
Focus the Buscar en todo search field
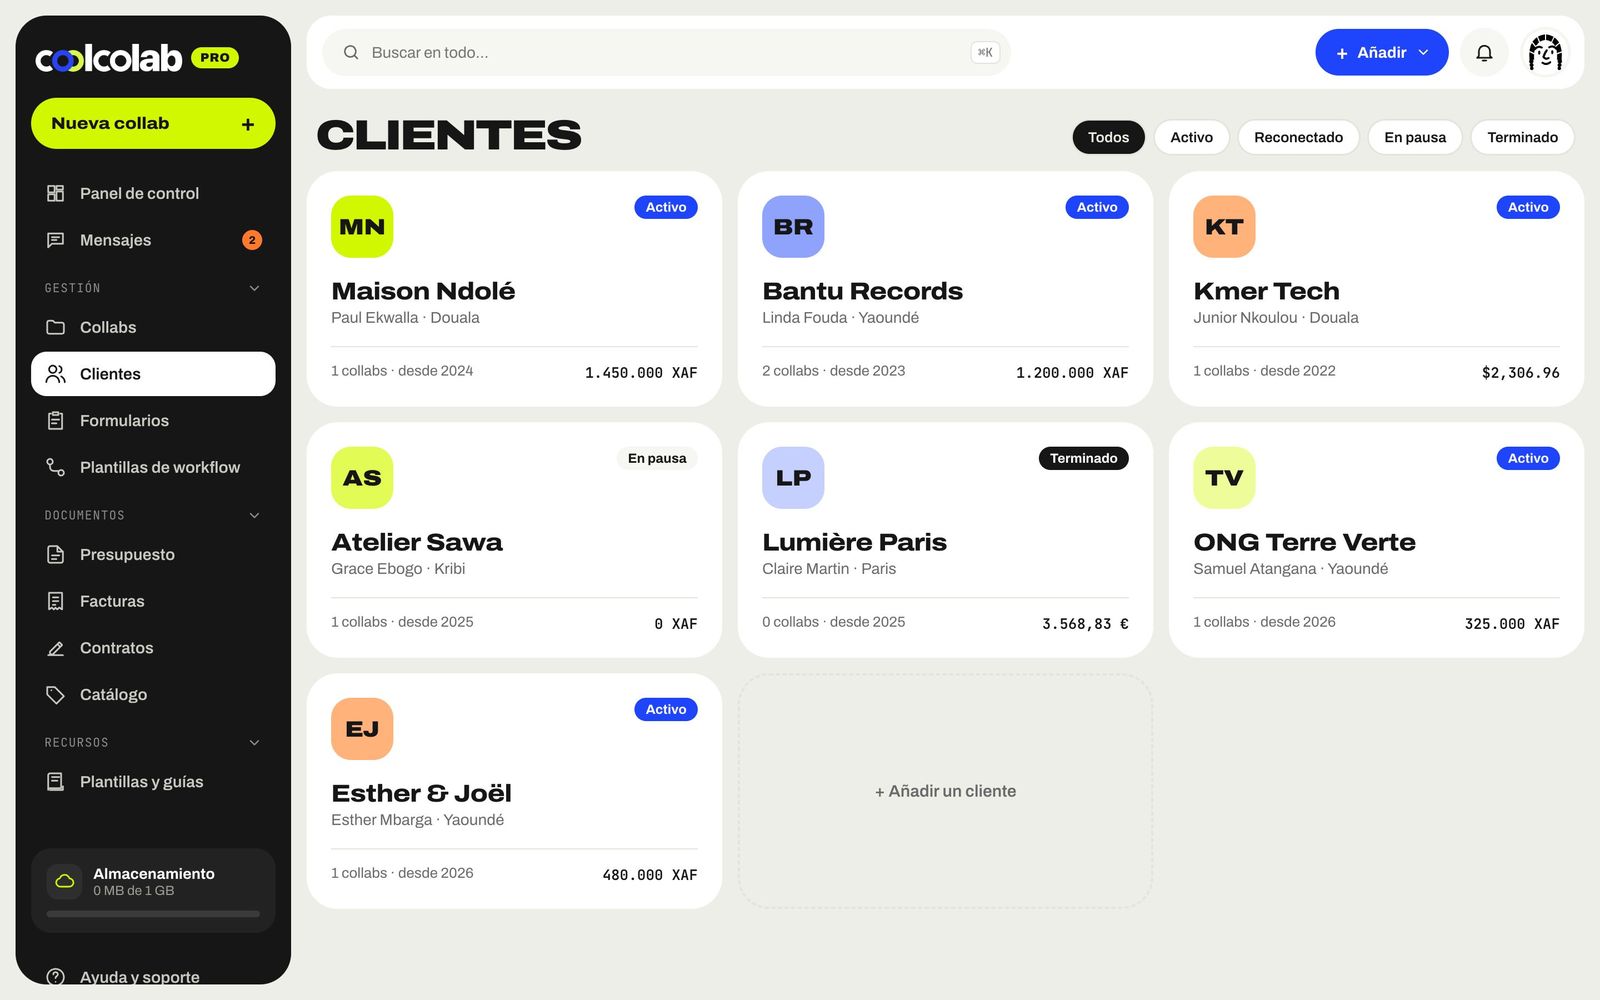[x=666, y=52]
